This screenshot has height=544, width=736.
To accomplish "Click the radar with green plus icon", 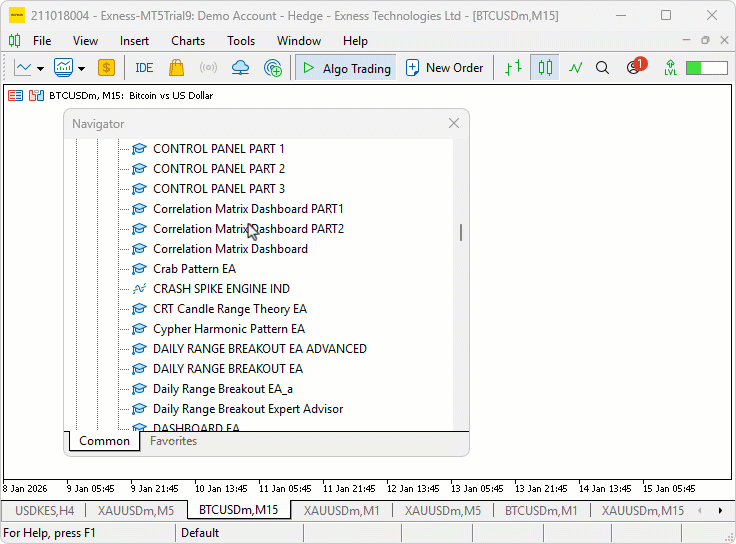I will coord(273,68).
